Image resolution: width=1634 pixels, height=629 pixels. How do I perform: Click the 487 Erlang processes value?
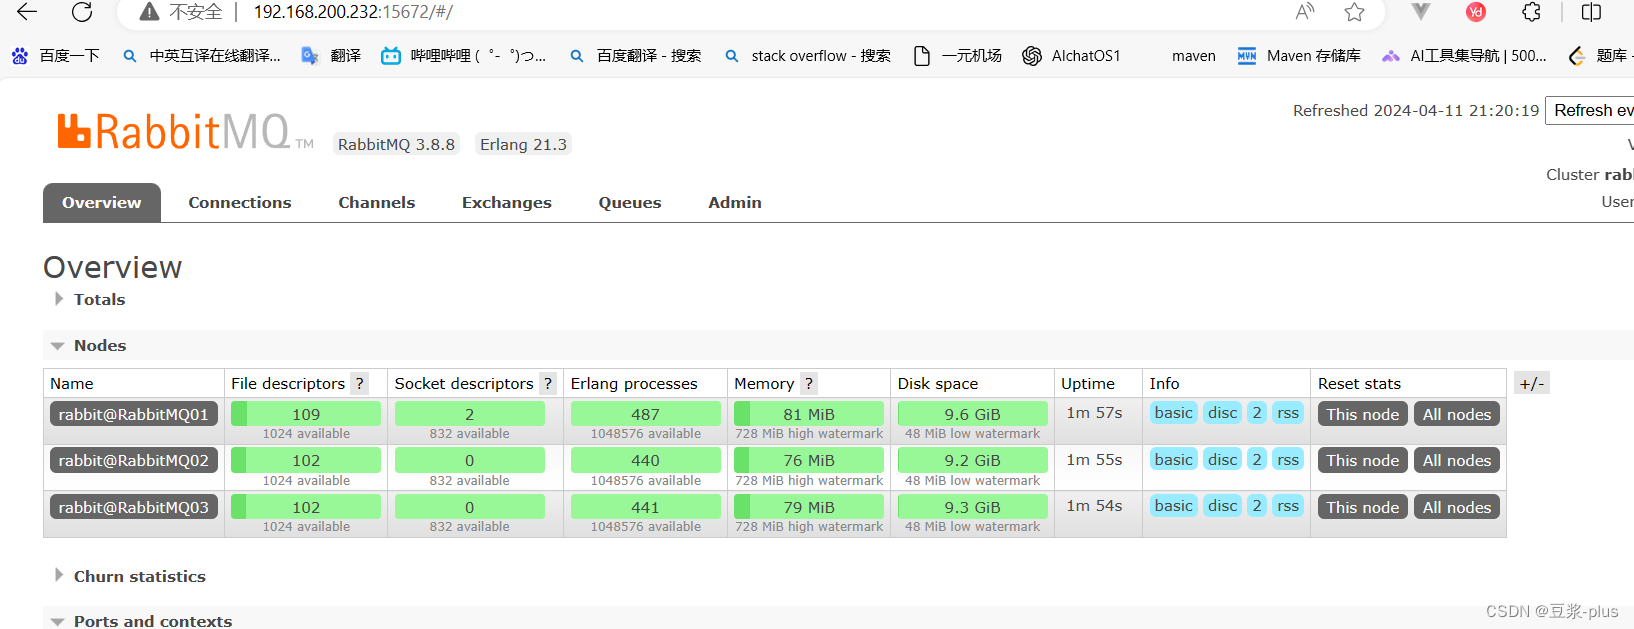[x=646, y=414]
